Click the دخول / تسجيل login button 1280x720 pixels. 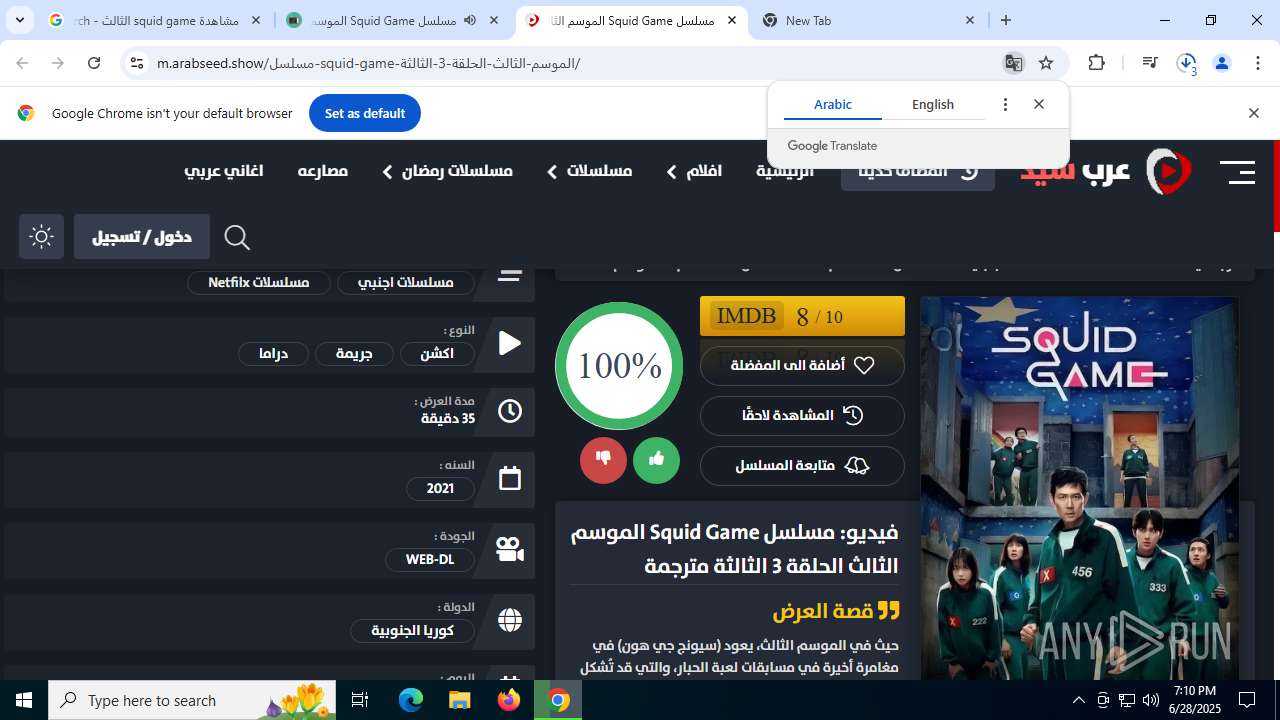click(142, 237)
